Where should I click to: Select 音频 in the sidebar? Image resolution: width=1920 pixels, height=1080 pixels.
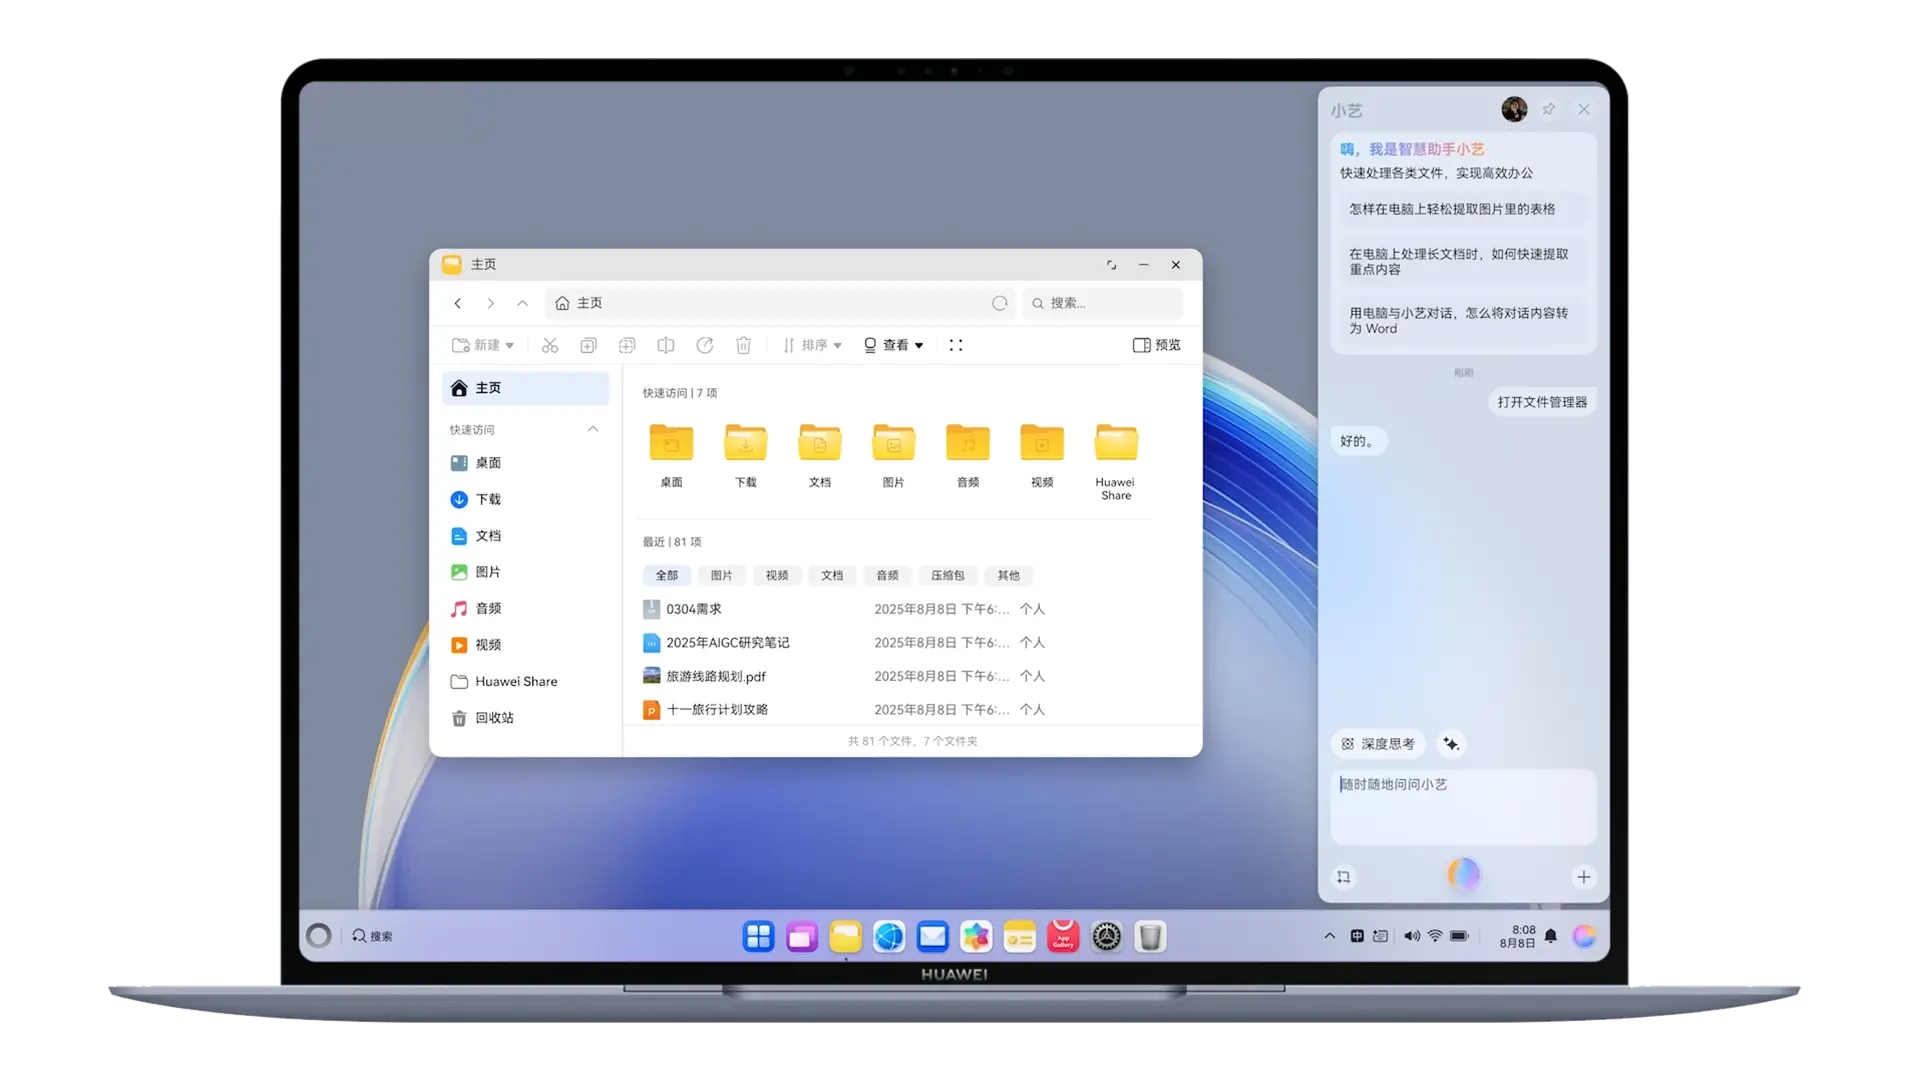525,608
